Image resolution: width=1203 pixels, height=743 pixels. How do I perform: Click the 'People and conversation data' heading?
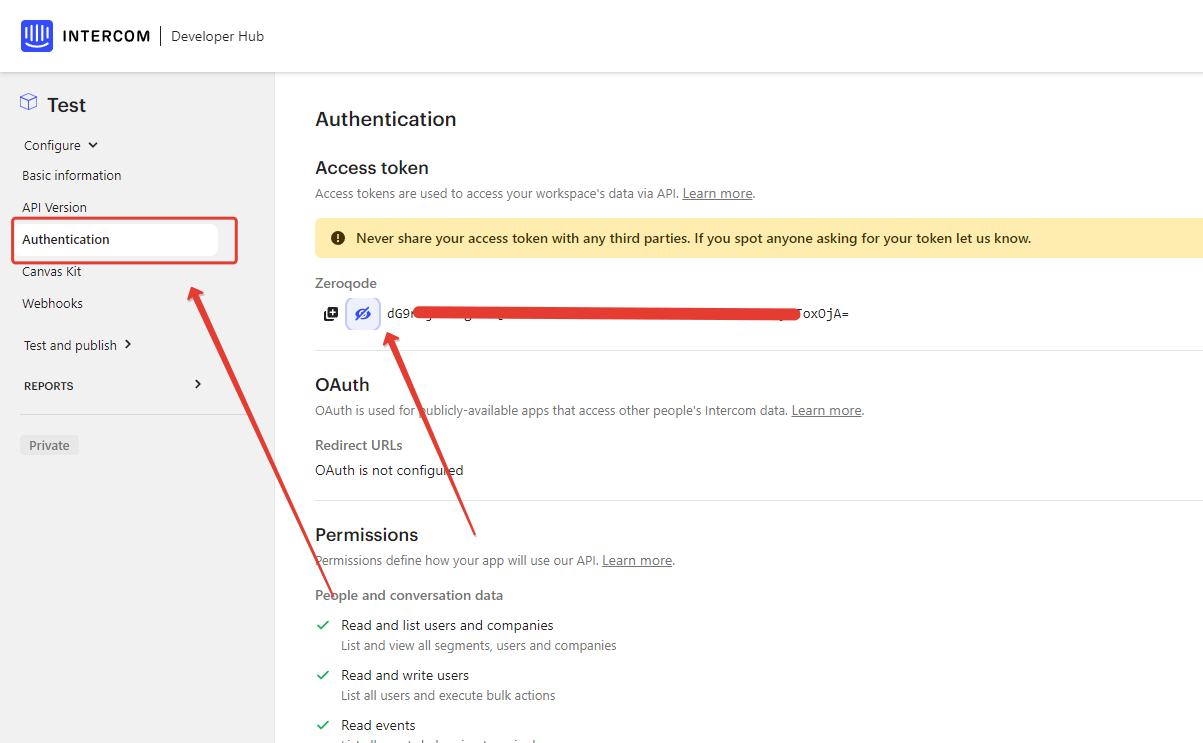(409, 595)
